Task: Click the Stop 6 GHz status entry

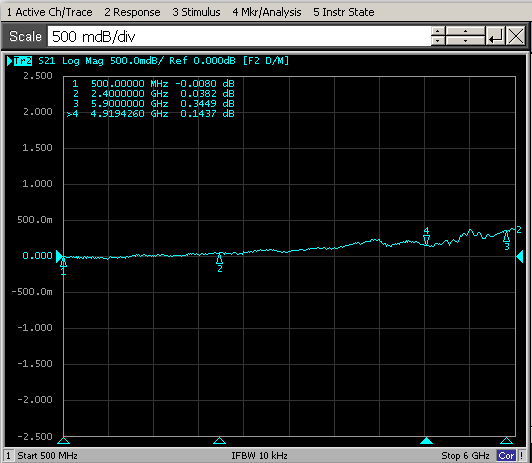Action: click(x=465, y=456)
